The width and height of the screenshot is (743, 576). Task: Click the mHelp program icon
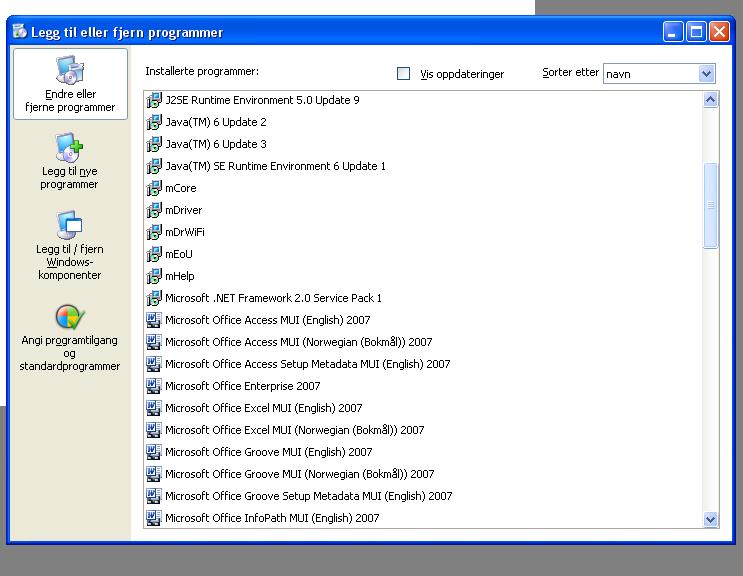coord(154,276)
